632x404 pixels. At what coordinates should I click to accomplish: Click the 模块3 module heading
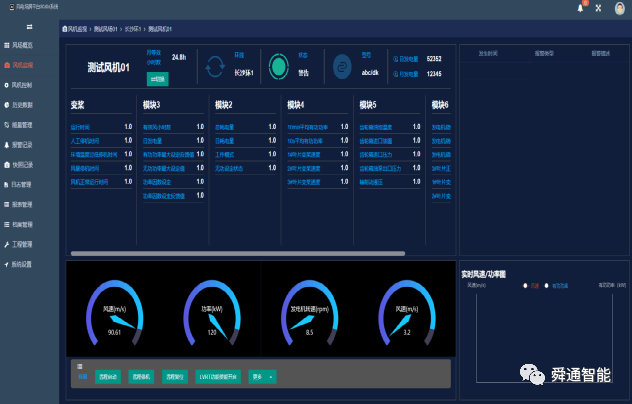point(152,105)
